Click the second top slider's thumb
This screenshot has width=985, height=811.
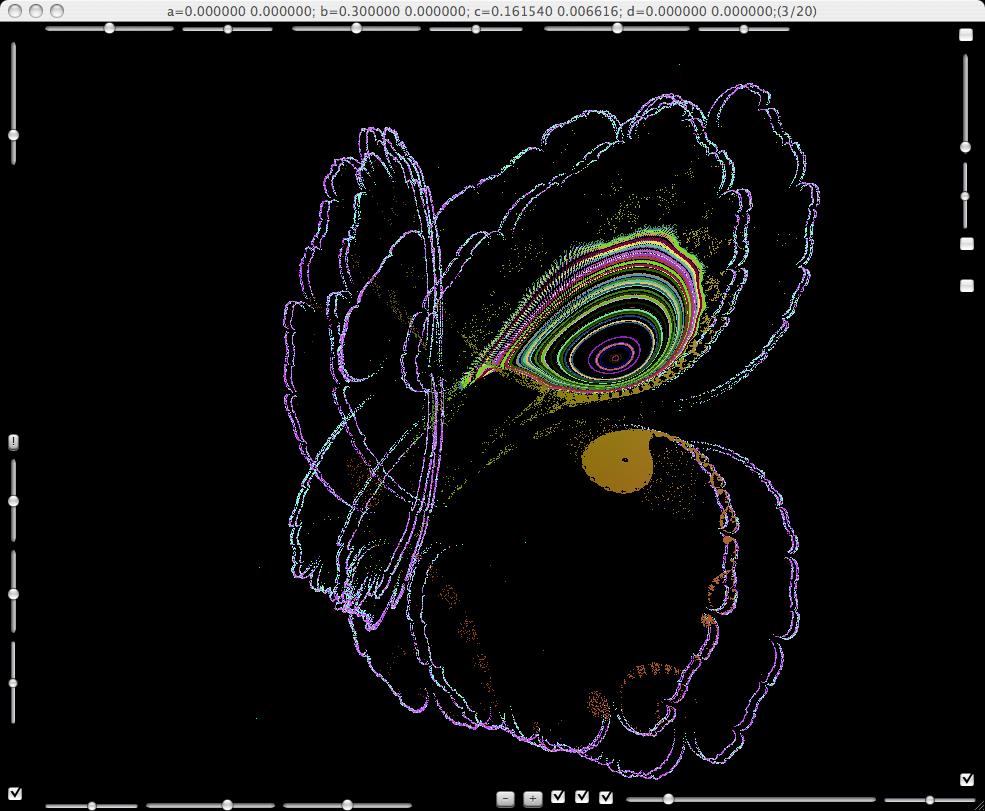[x=228, y=29]
